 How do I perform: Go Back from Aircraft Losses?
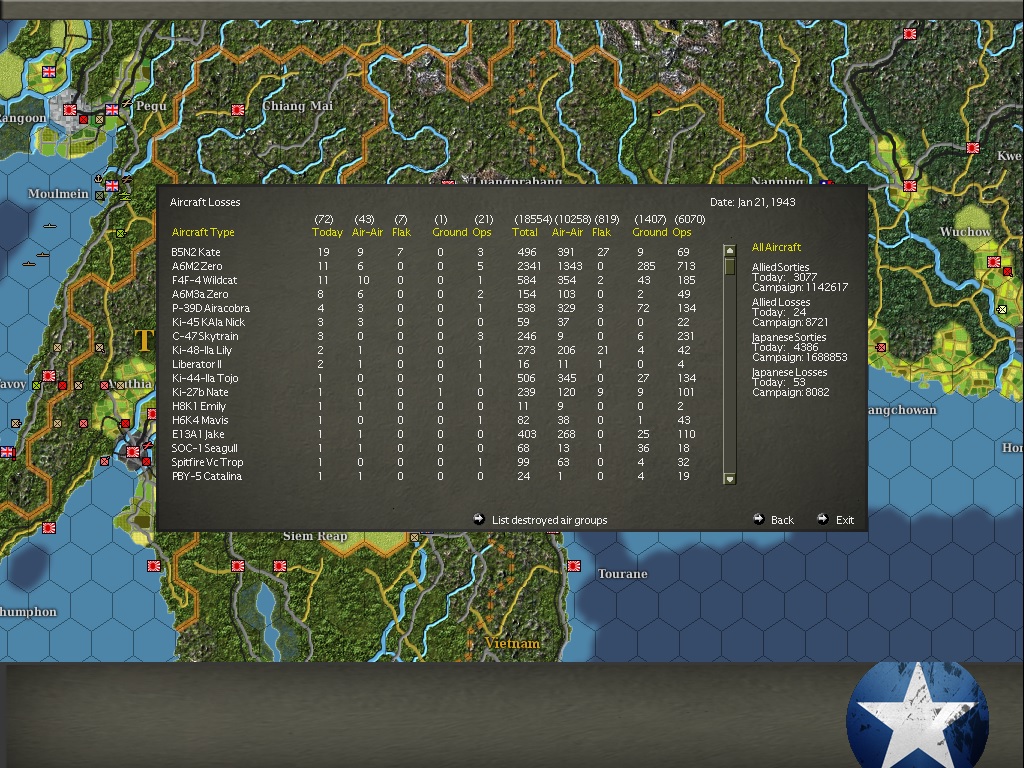click(782, 520)
